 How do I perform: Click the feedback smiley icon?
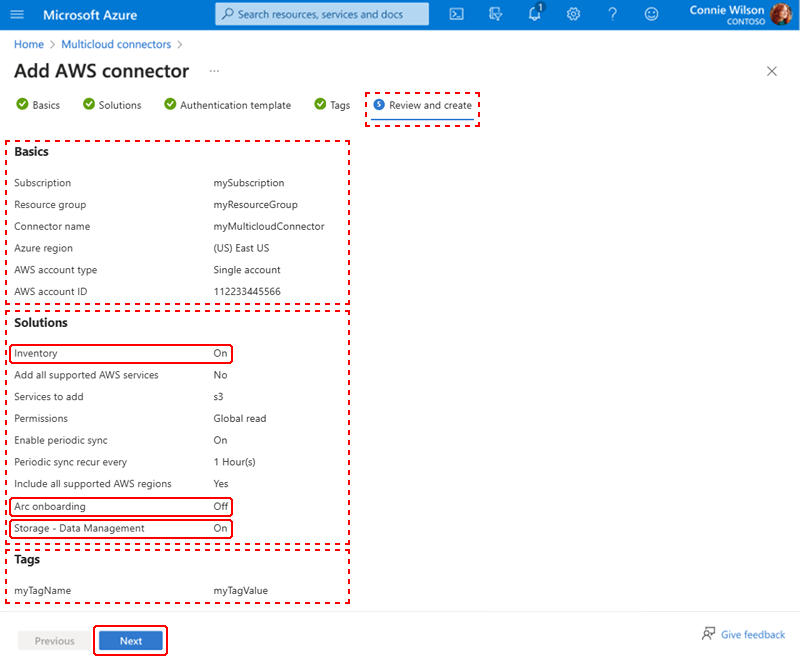click(x=651, y=14)
